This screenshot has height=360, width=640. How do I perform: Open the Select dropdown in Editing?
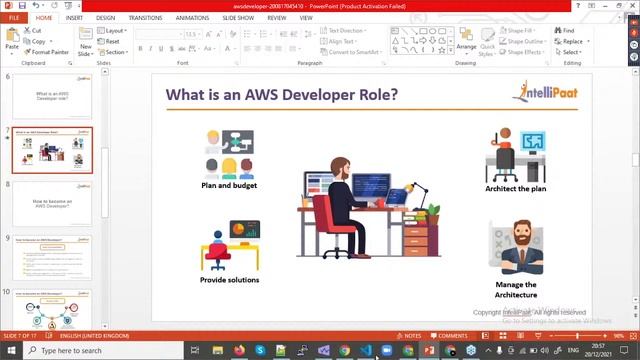coord(568,52)
